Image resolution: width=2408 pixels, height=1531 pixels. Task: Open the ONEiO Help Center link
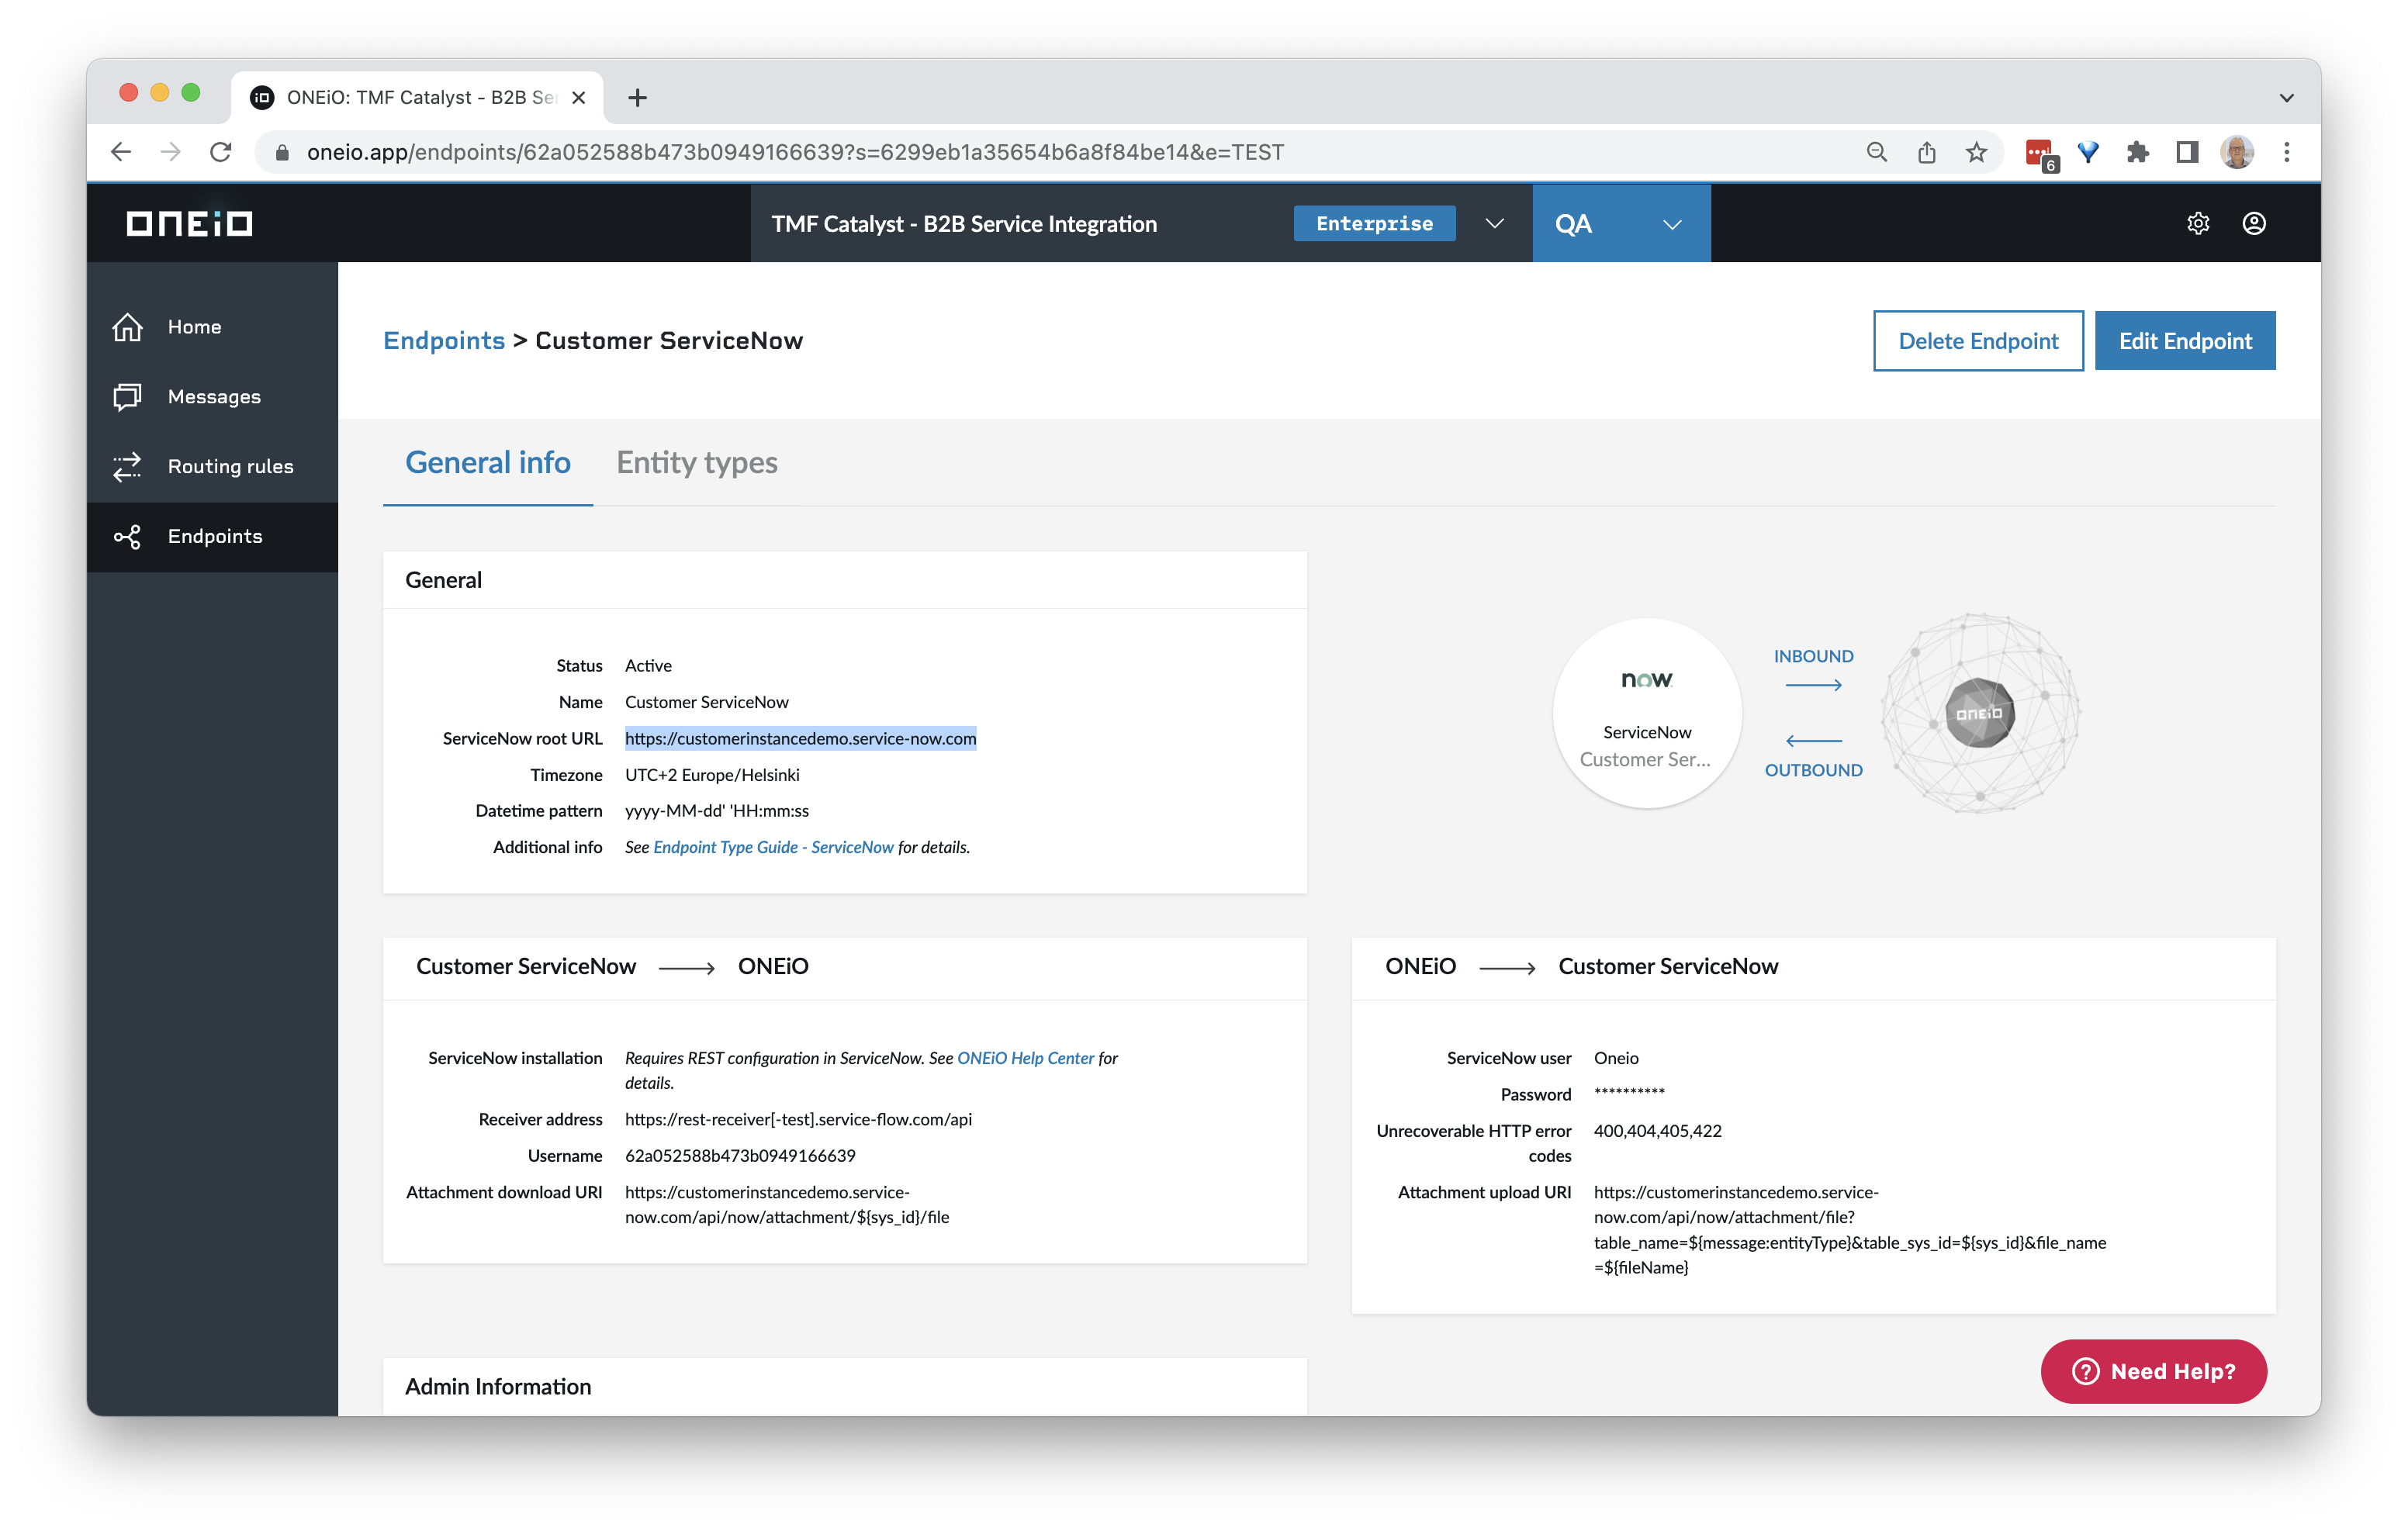point(1026,1058)
